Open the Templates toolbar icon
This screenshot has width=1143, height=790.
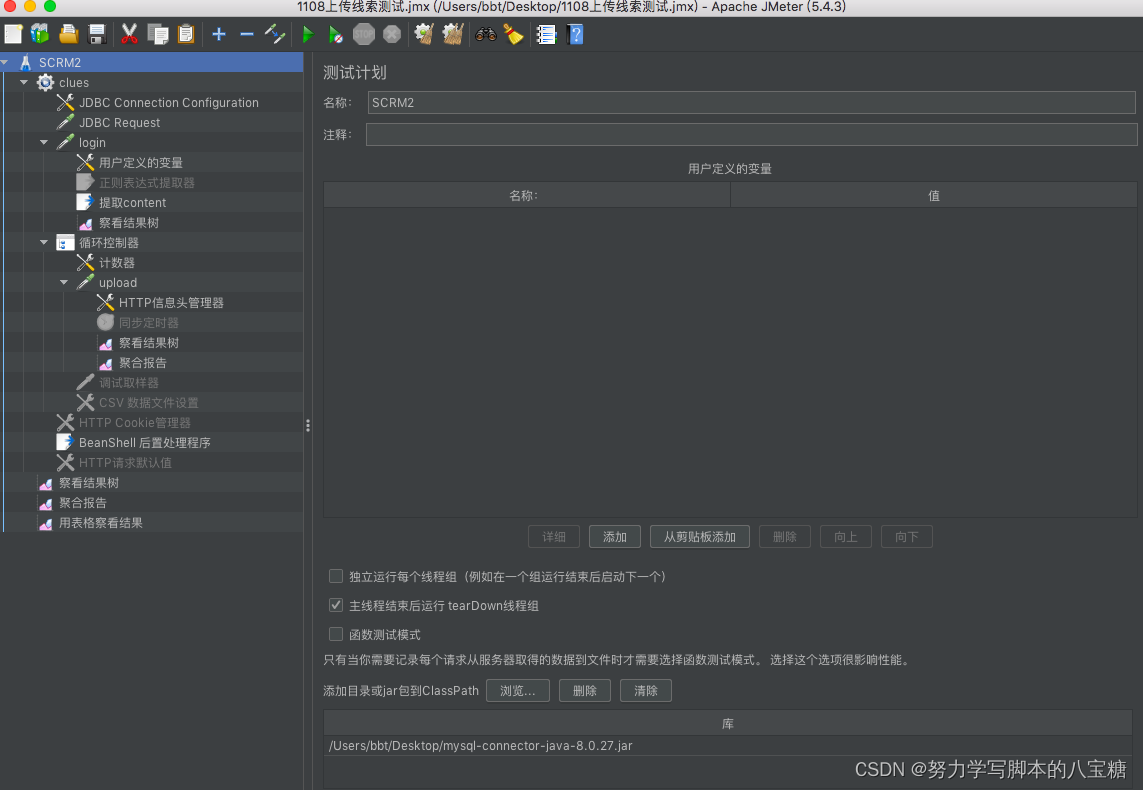click(x=40, y=34)
